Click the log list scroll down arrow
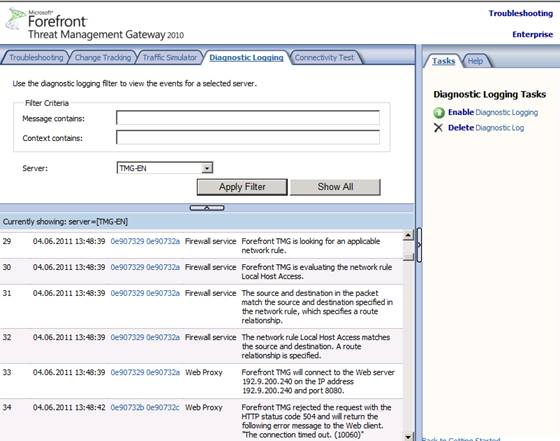Viewport: 560px width, 441px height. point(408,436)
